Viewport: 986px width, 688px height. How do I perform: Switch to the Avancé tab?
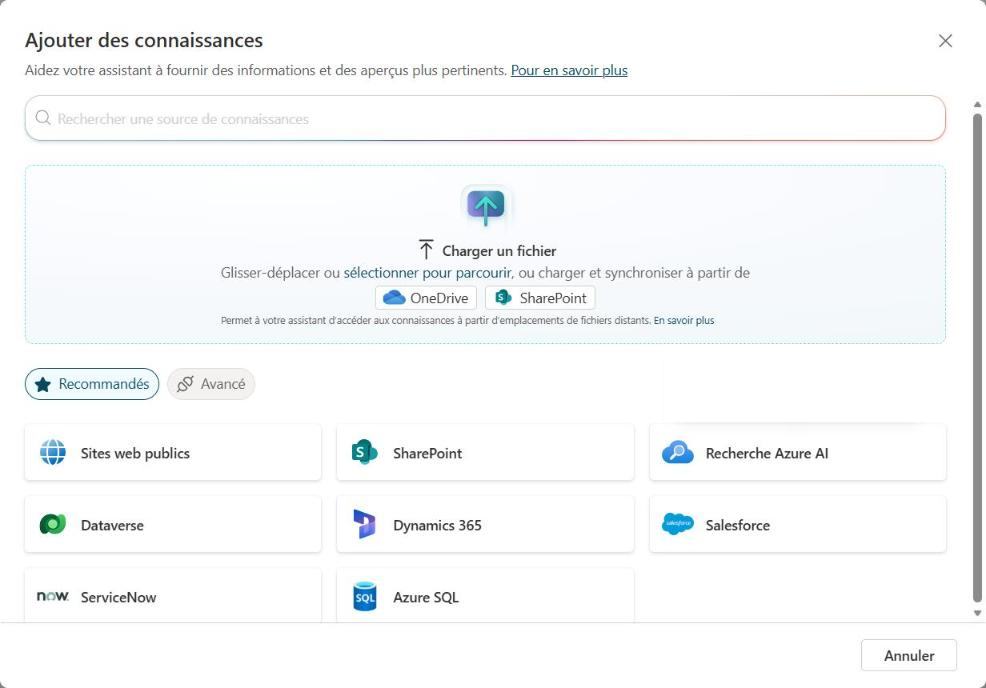[211, 384]
